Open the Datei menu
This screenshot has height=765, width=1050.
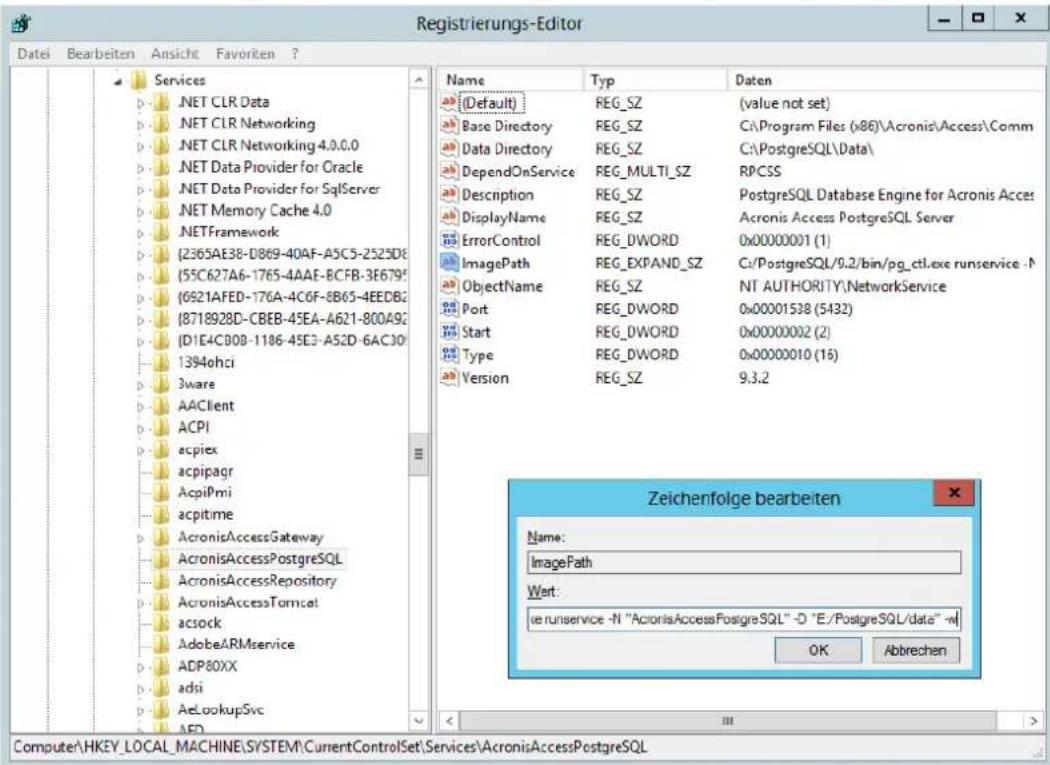33,54
